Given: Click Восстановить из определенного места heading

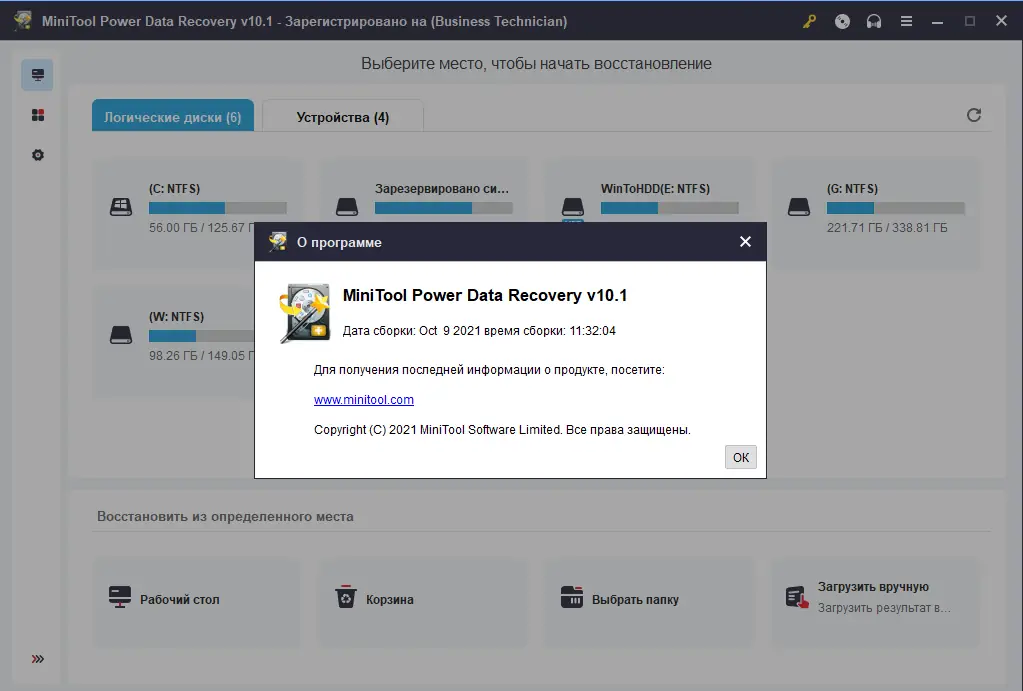Looking at the screenshot, I should coord(225,517).
